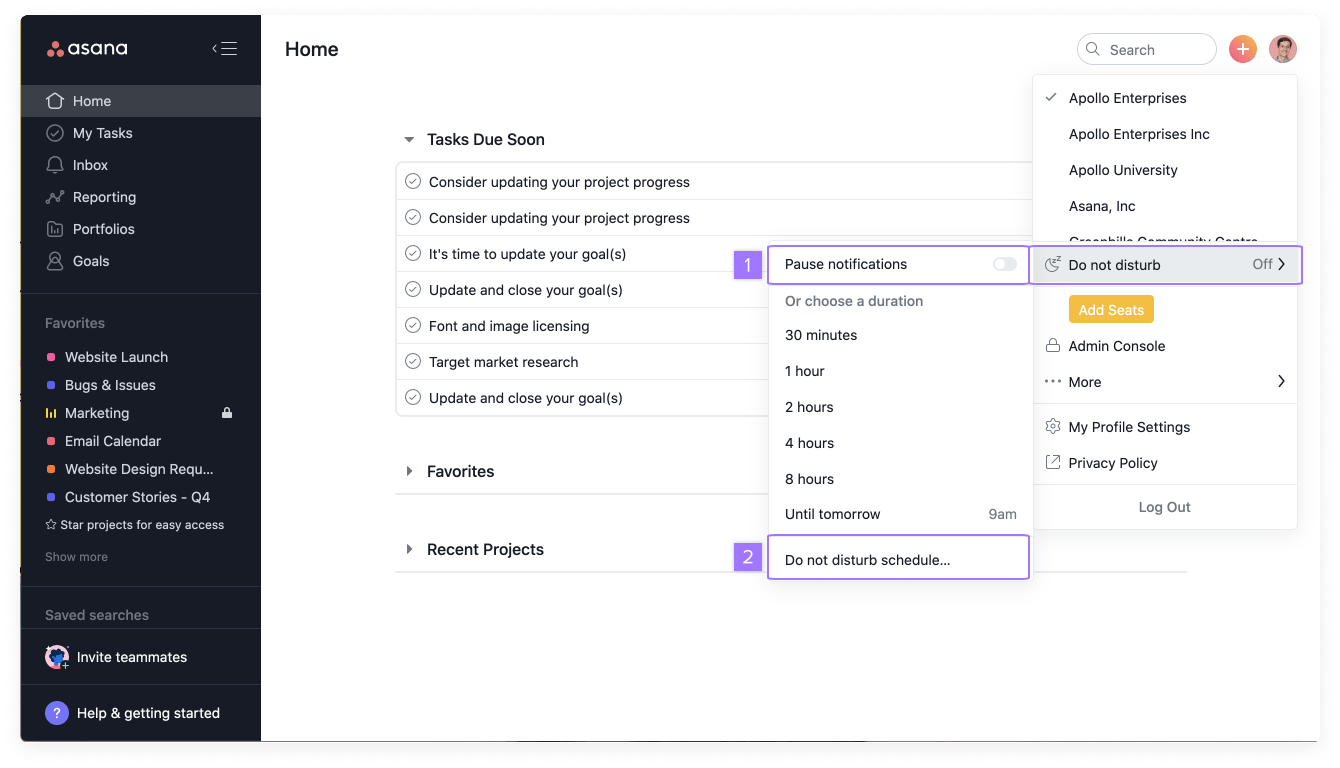
Task: Expand the Favorites section on Home
Action: point(409,471)
